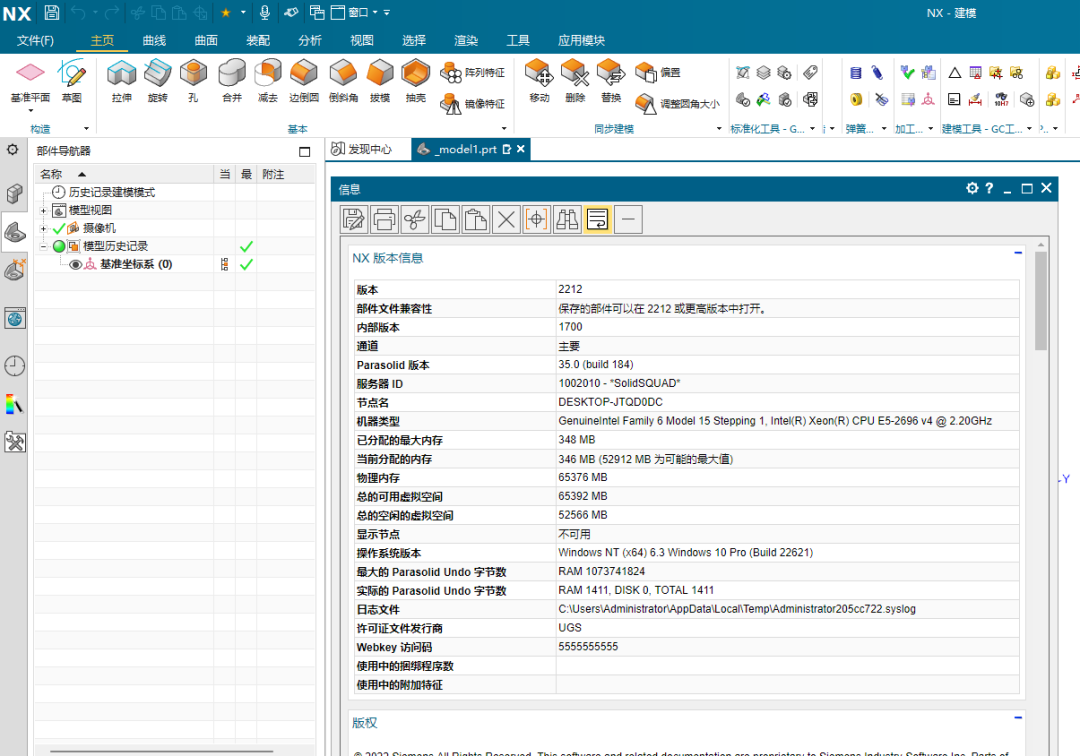Switch to the 装配 ribbon tab
This screenshot has width=1080, height=756.
click(x=258, y=41)
